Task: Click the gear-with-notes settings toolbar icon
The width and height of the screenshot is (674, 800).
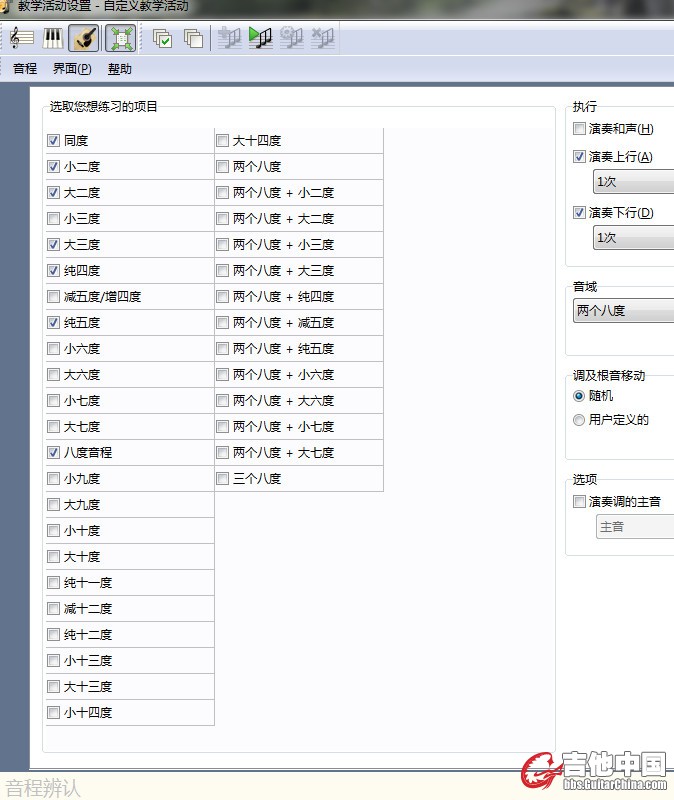Action: [x=291, y=38]
